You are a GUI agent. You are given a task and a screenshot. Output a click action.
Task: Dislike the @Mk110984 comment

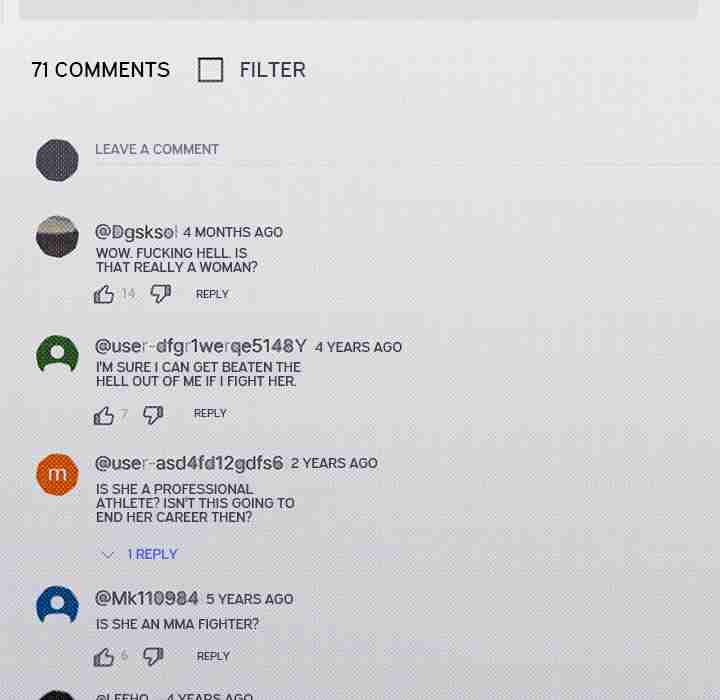coord(153,656)
